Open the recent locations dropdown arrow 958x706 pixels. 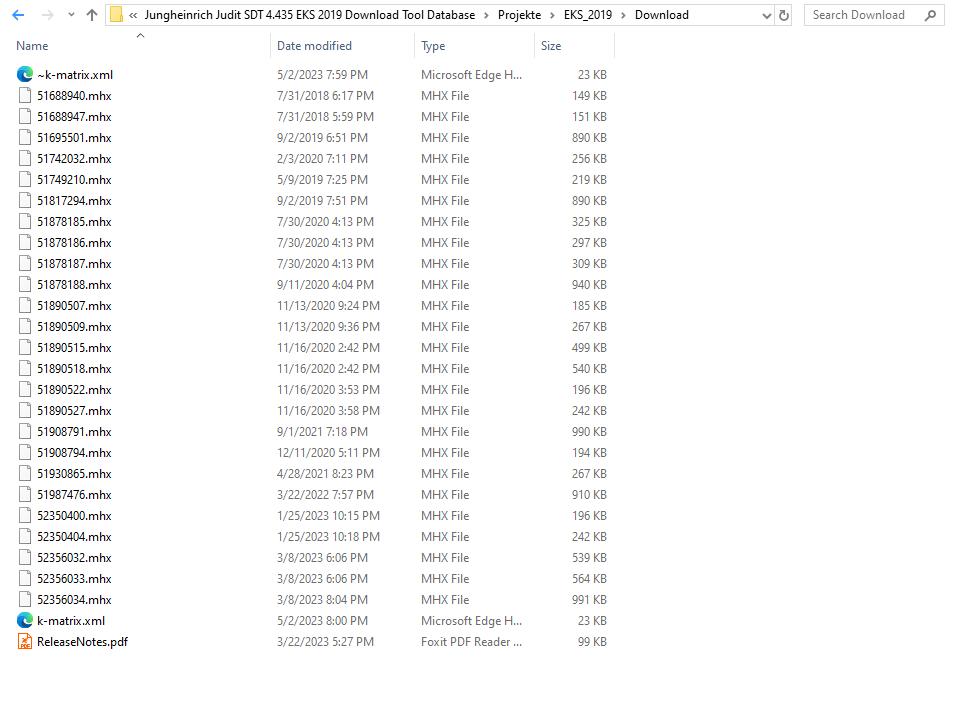tap(71, 15)
